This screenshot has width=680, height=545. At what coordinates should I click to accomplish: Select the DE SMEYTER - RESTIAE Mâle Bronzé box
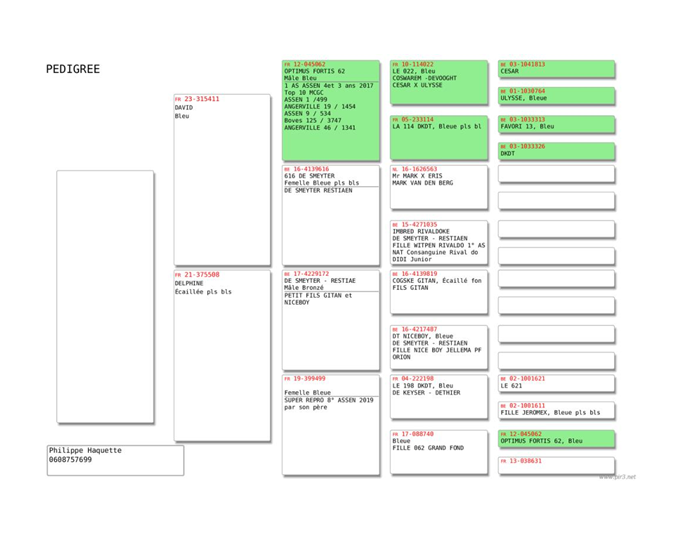[331, 319]
